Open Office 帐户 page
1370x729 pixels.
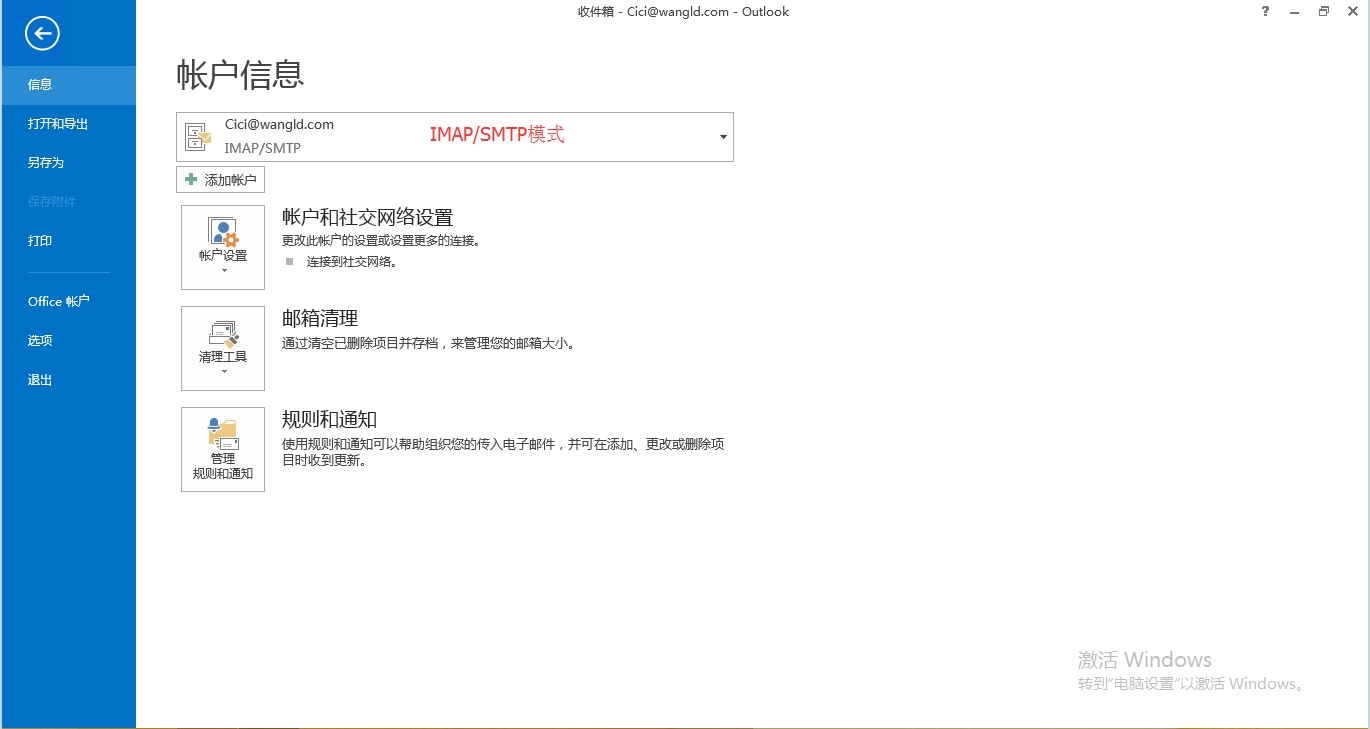point(68,301)
